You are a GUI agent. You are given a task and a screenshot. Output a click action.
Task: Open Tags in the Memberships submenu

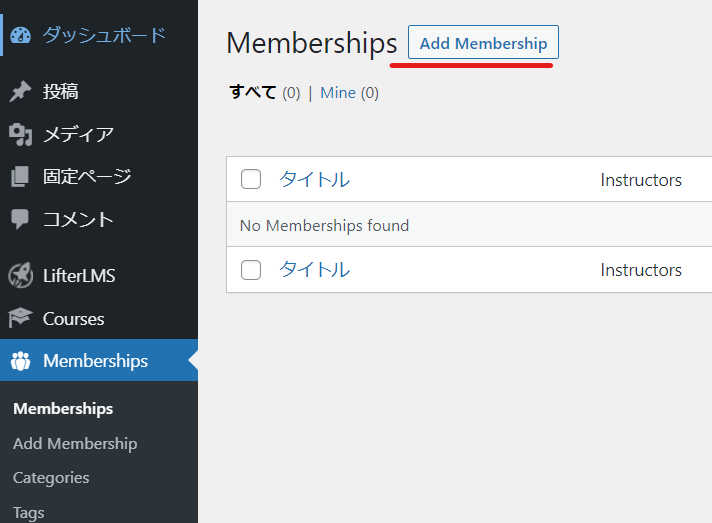pyautogui.click(x=29, y=513)
